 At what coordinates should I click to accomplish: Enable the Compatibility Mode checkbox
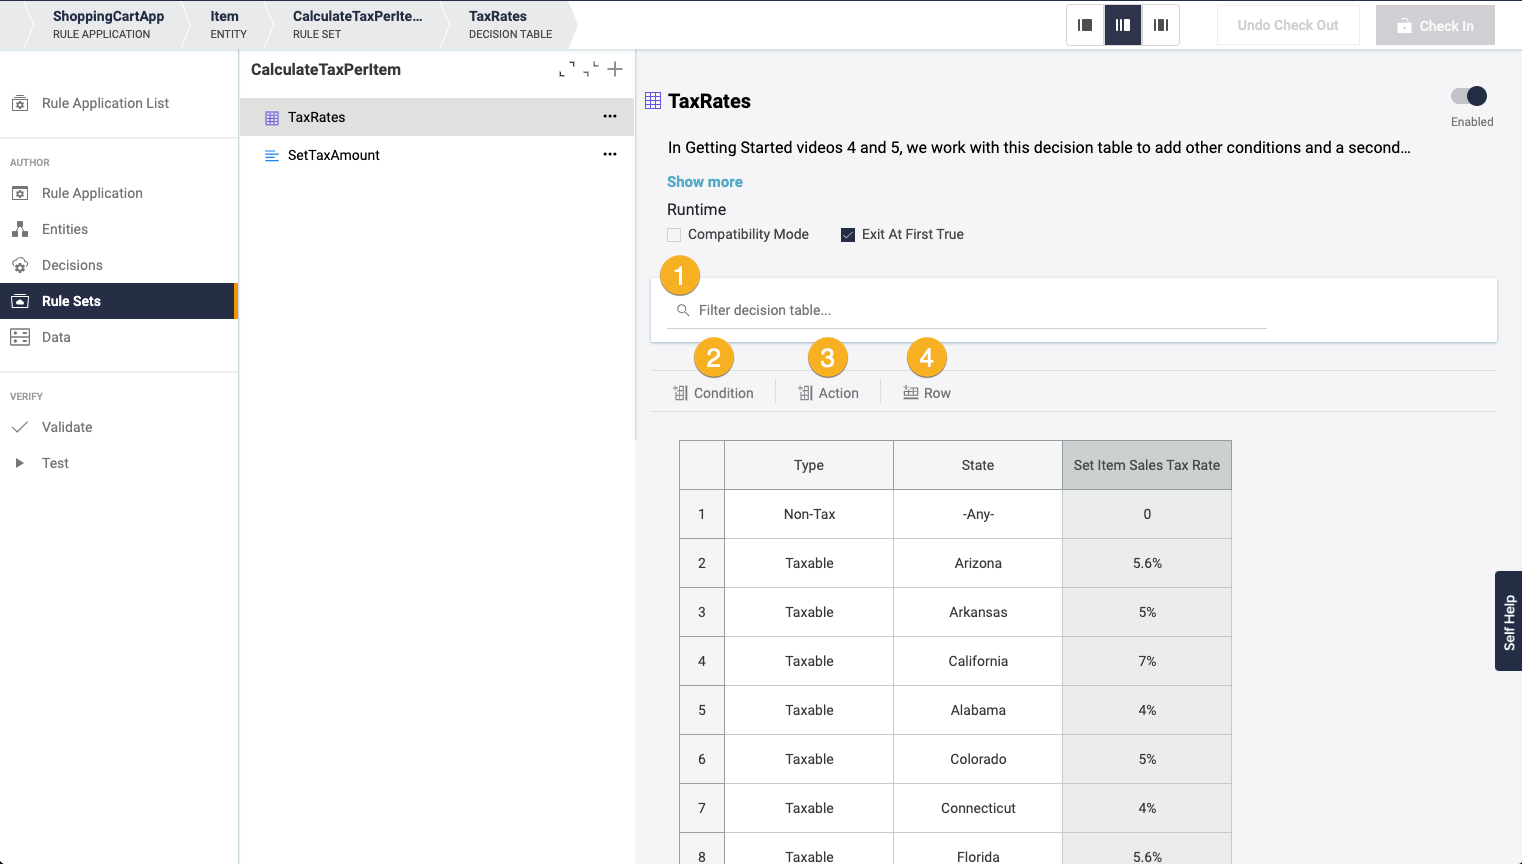(x=674, y=235)
